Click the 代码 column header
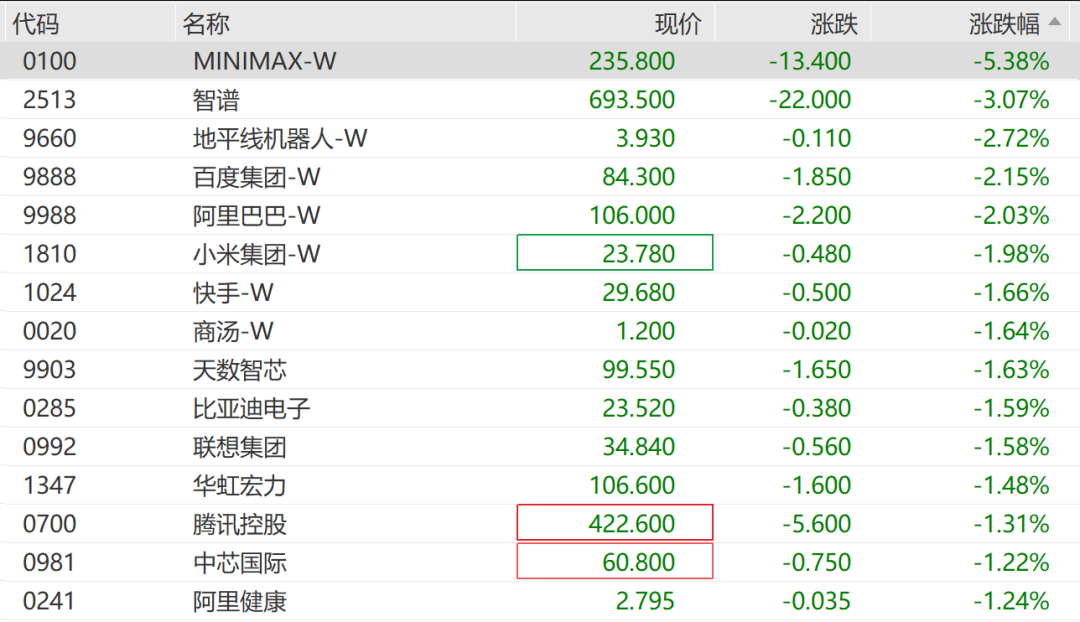The image size is (1080, 622). [36, 23]
